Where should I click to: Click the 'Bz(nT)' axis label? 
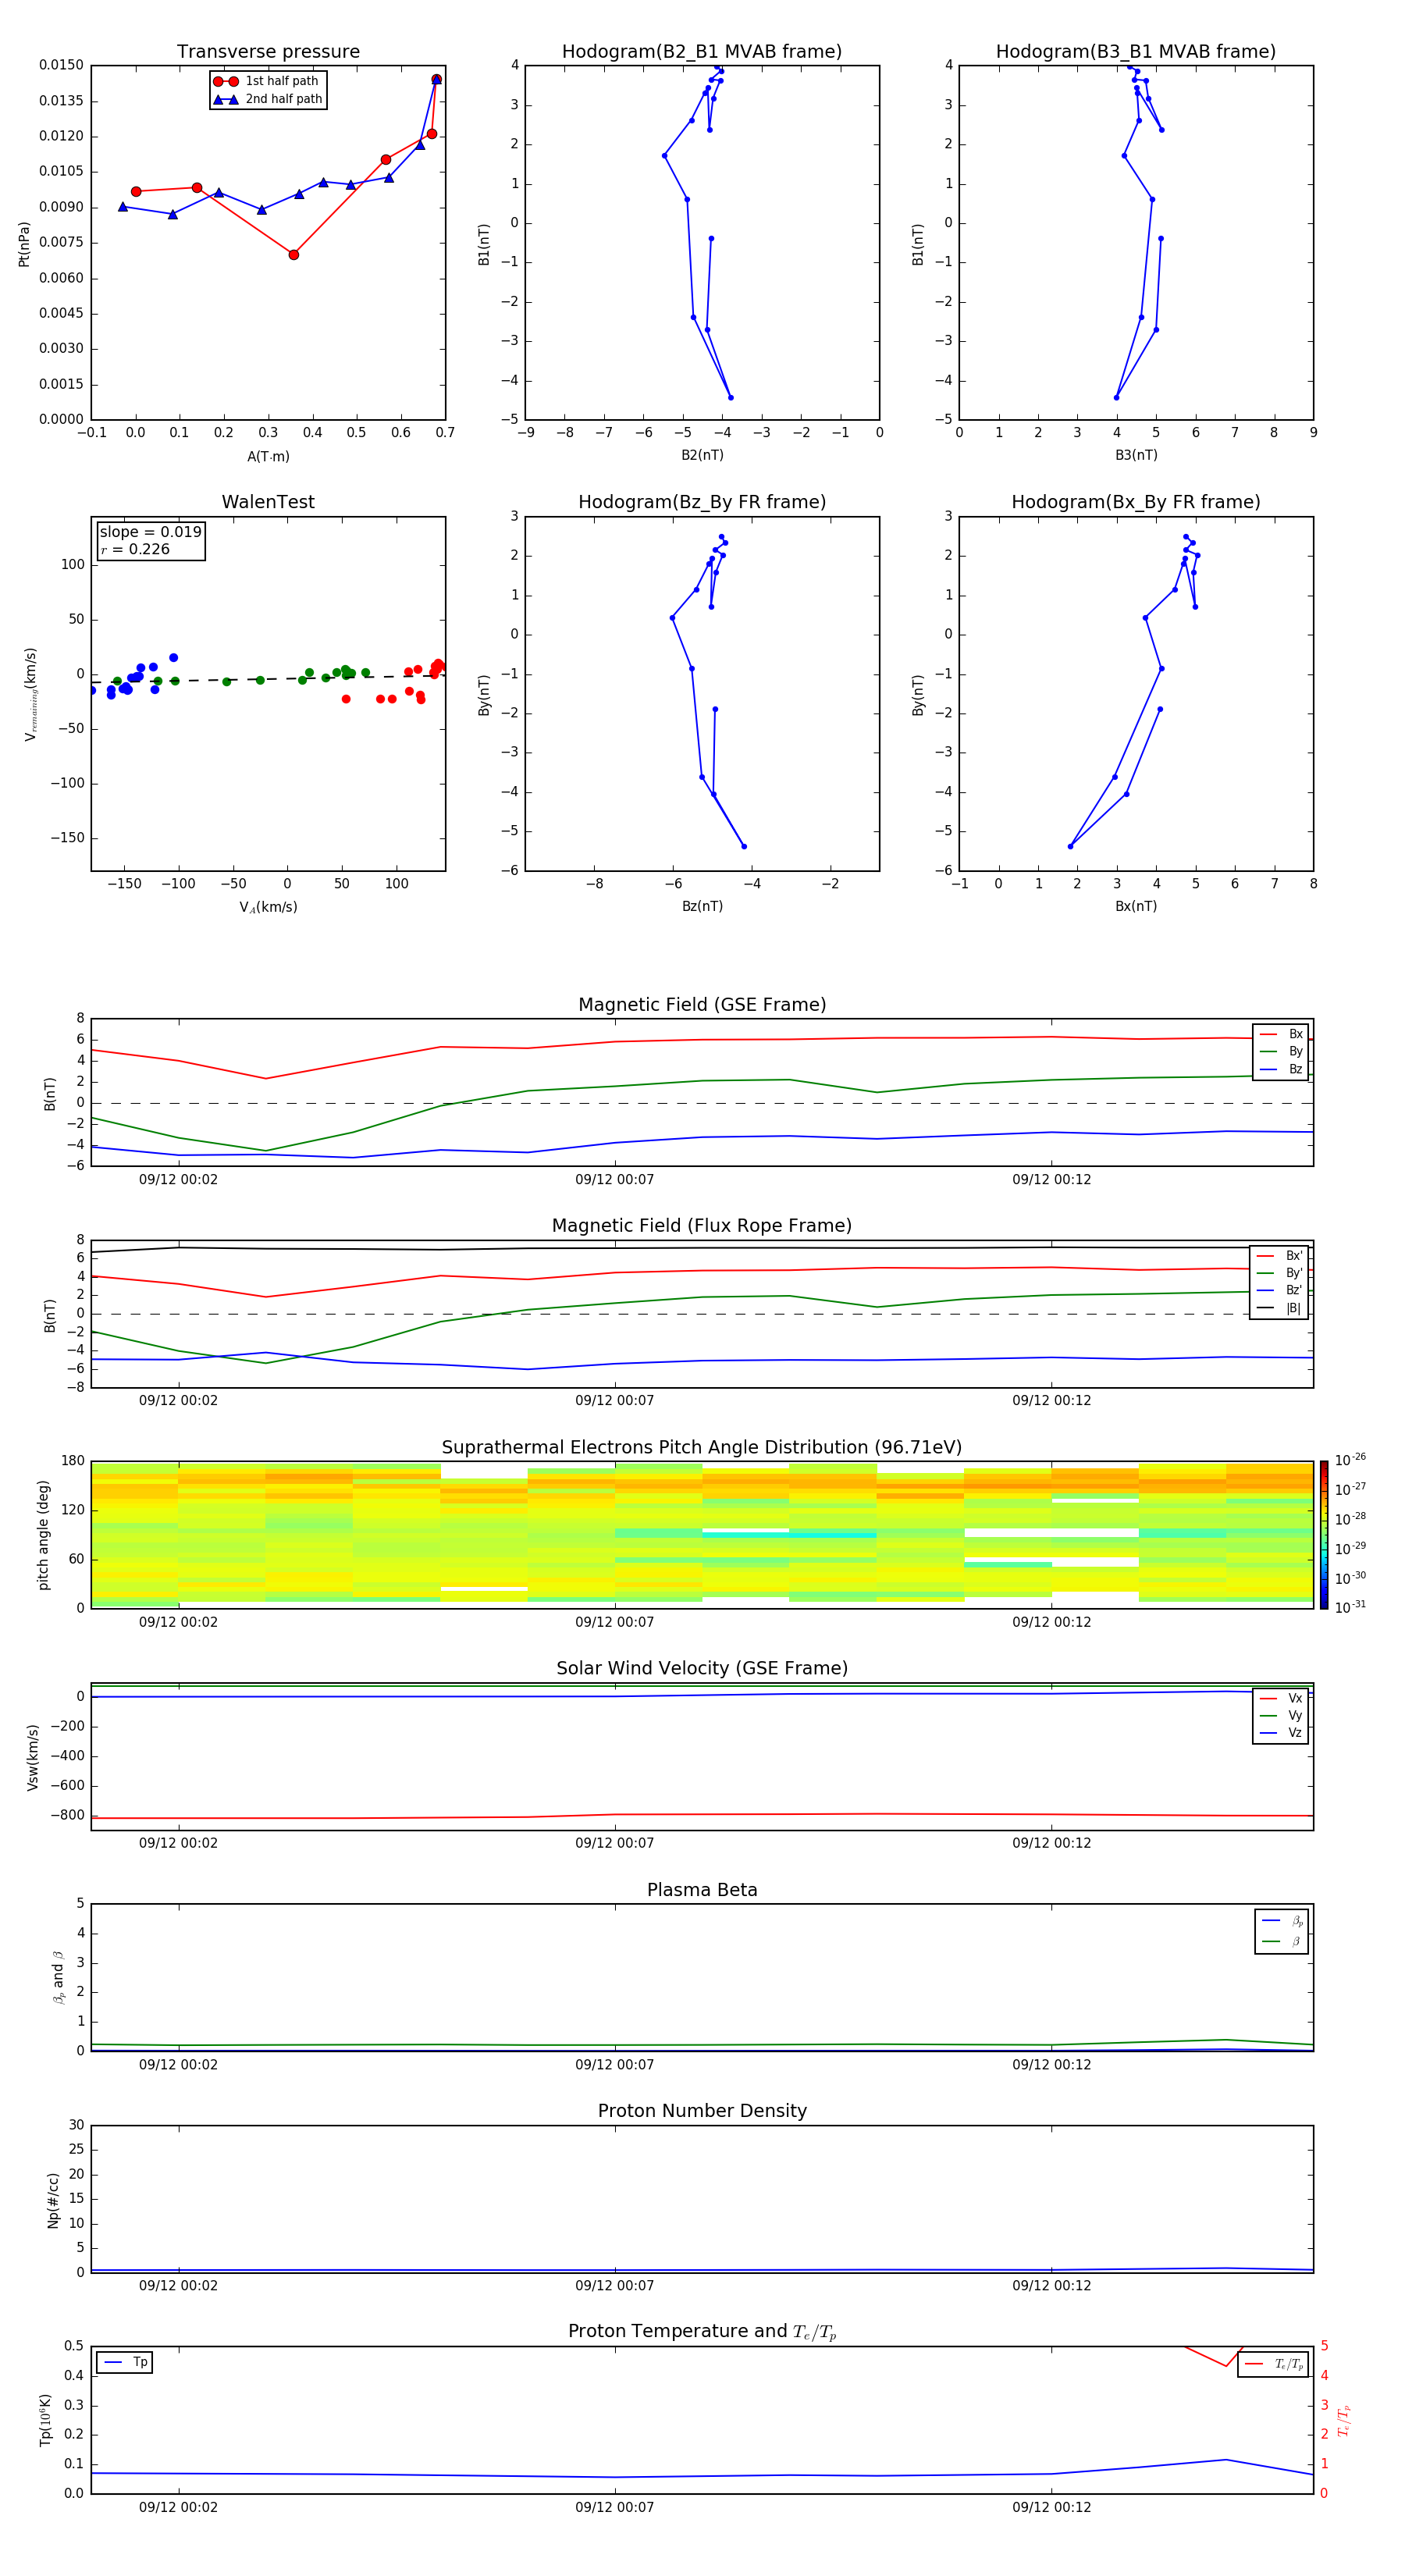coord(702,907)
